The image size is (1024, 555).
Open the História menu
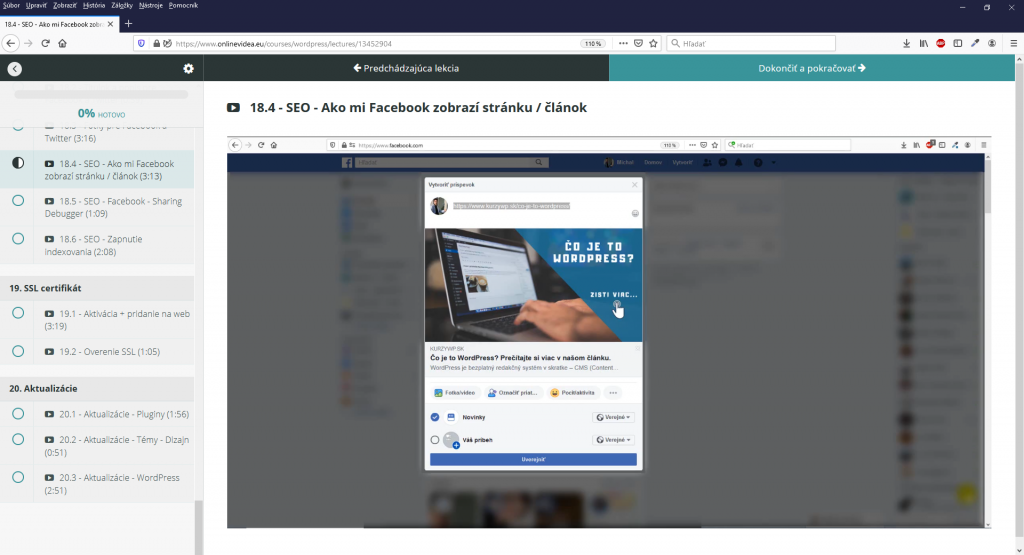(94, 5)
